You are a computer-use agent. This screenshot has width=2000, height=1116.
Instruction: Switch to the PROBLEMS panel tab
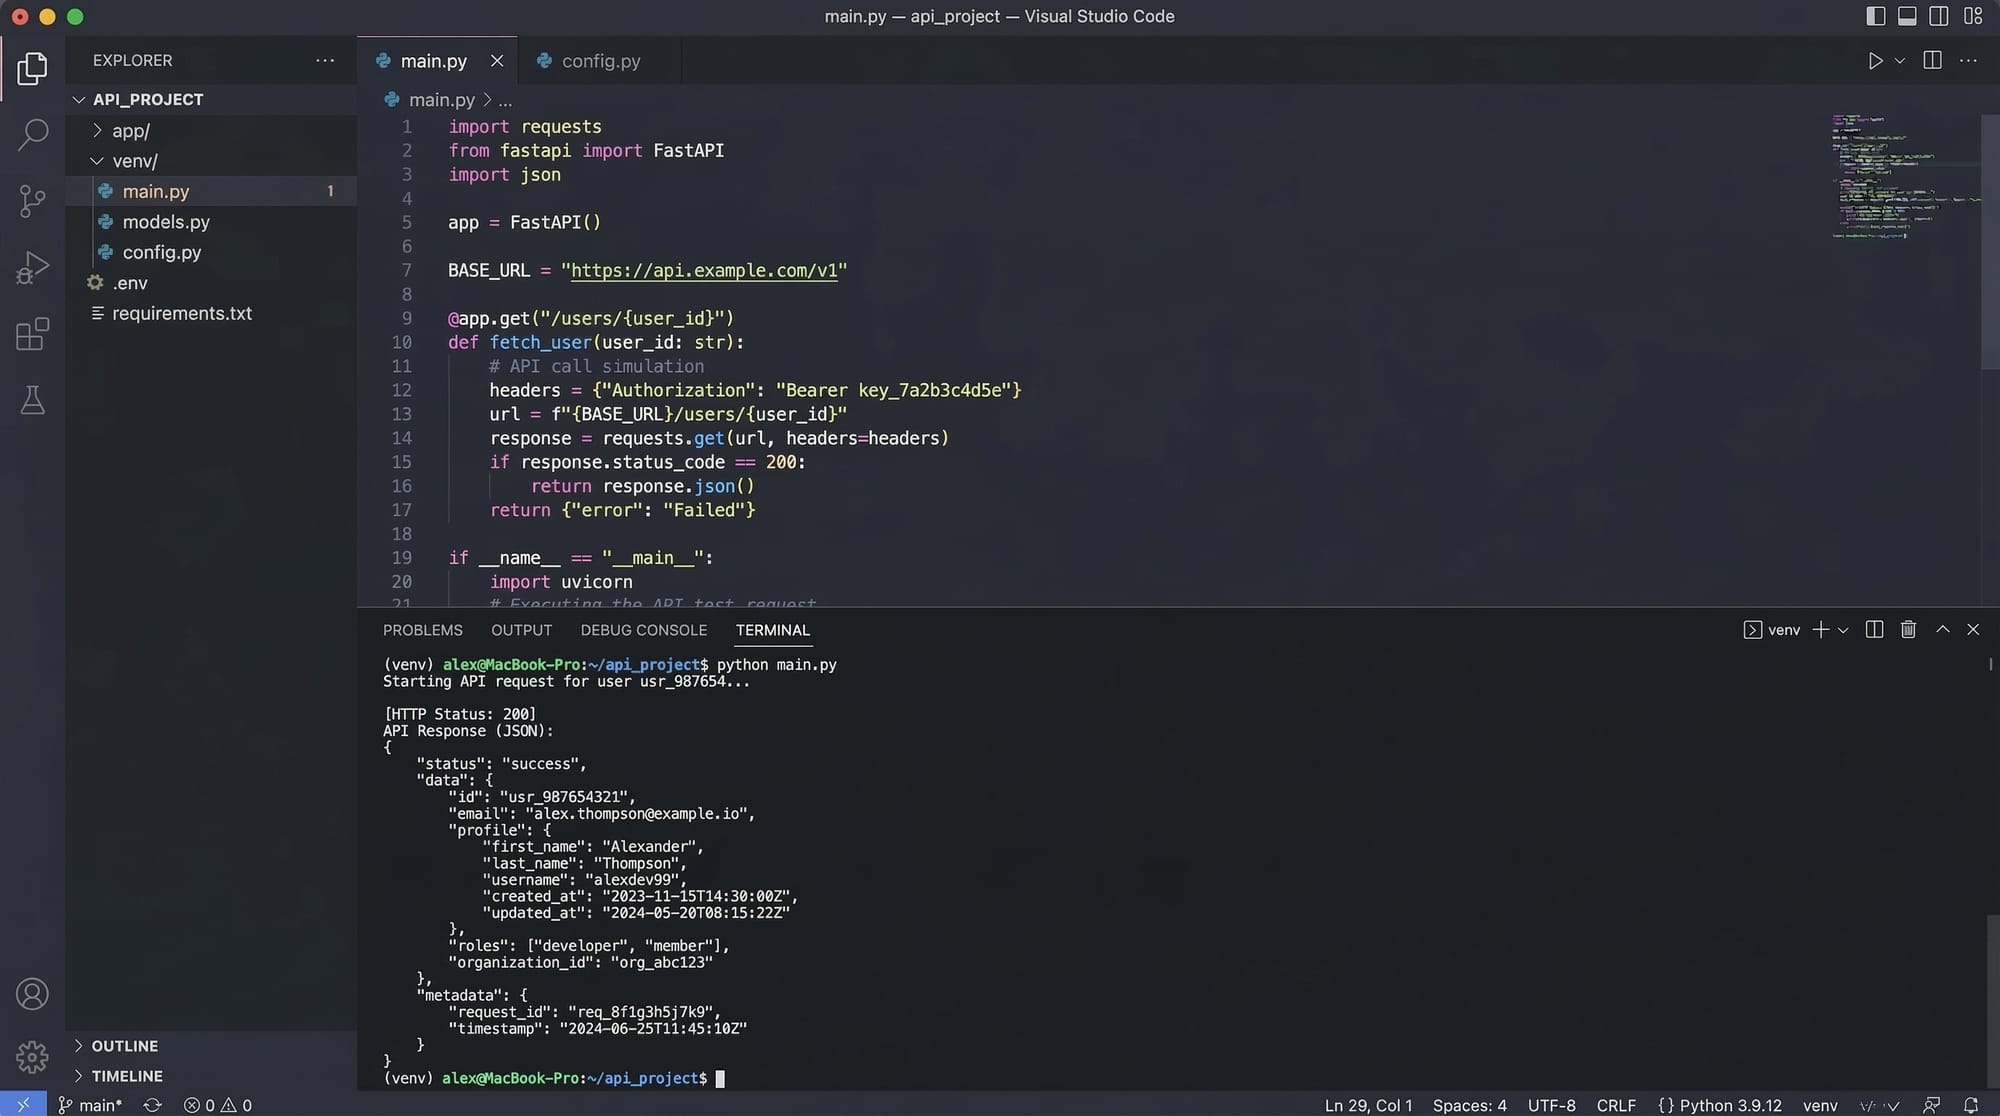pos(422,630)
